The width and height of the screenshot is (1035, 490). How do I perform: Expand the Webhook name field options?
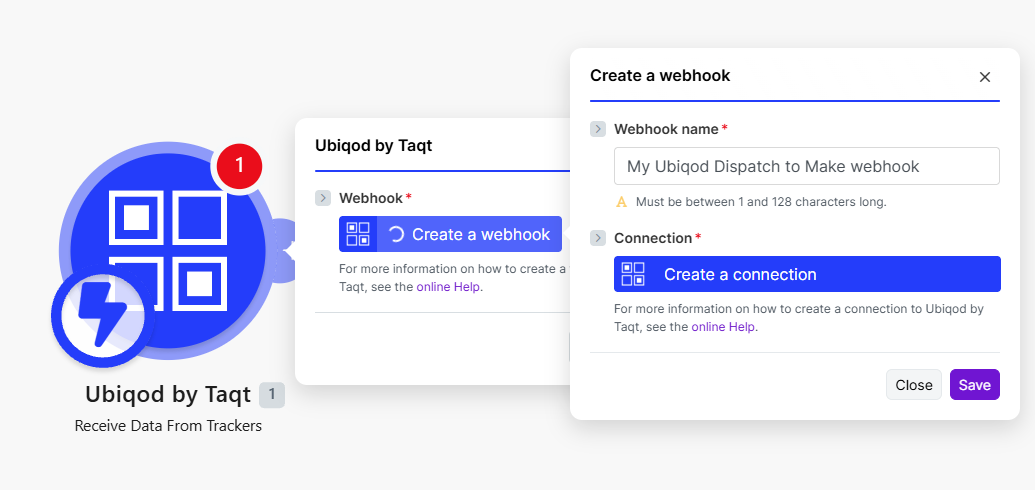click(598, 129)
